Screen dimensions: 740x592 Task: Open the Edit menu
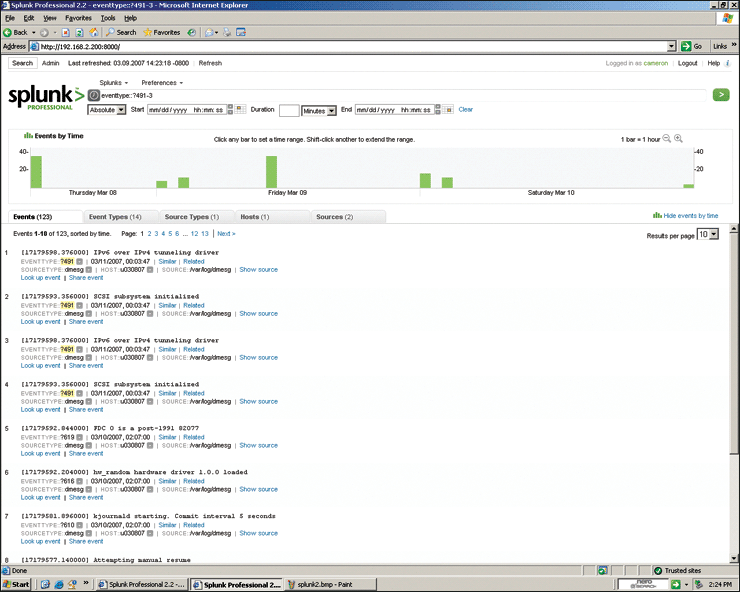coord(29,18)
